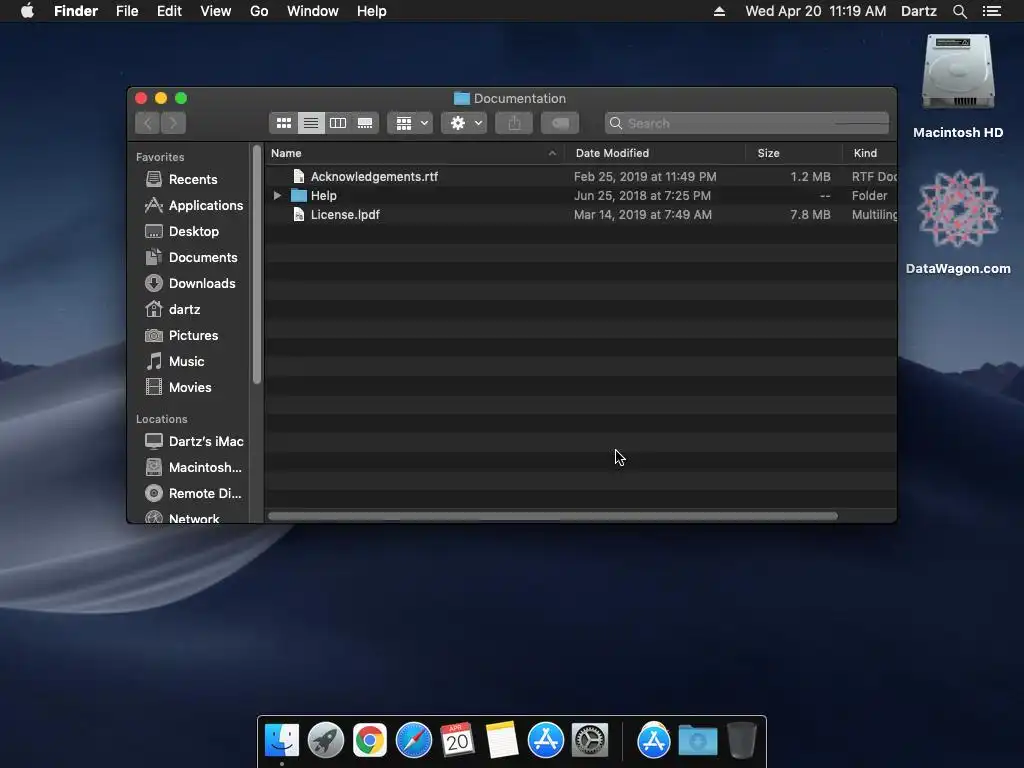Screen dimensions: 1024x768
Task: Open Launchpad from the Dock
Action: click(325, 740)
